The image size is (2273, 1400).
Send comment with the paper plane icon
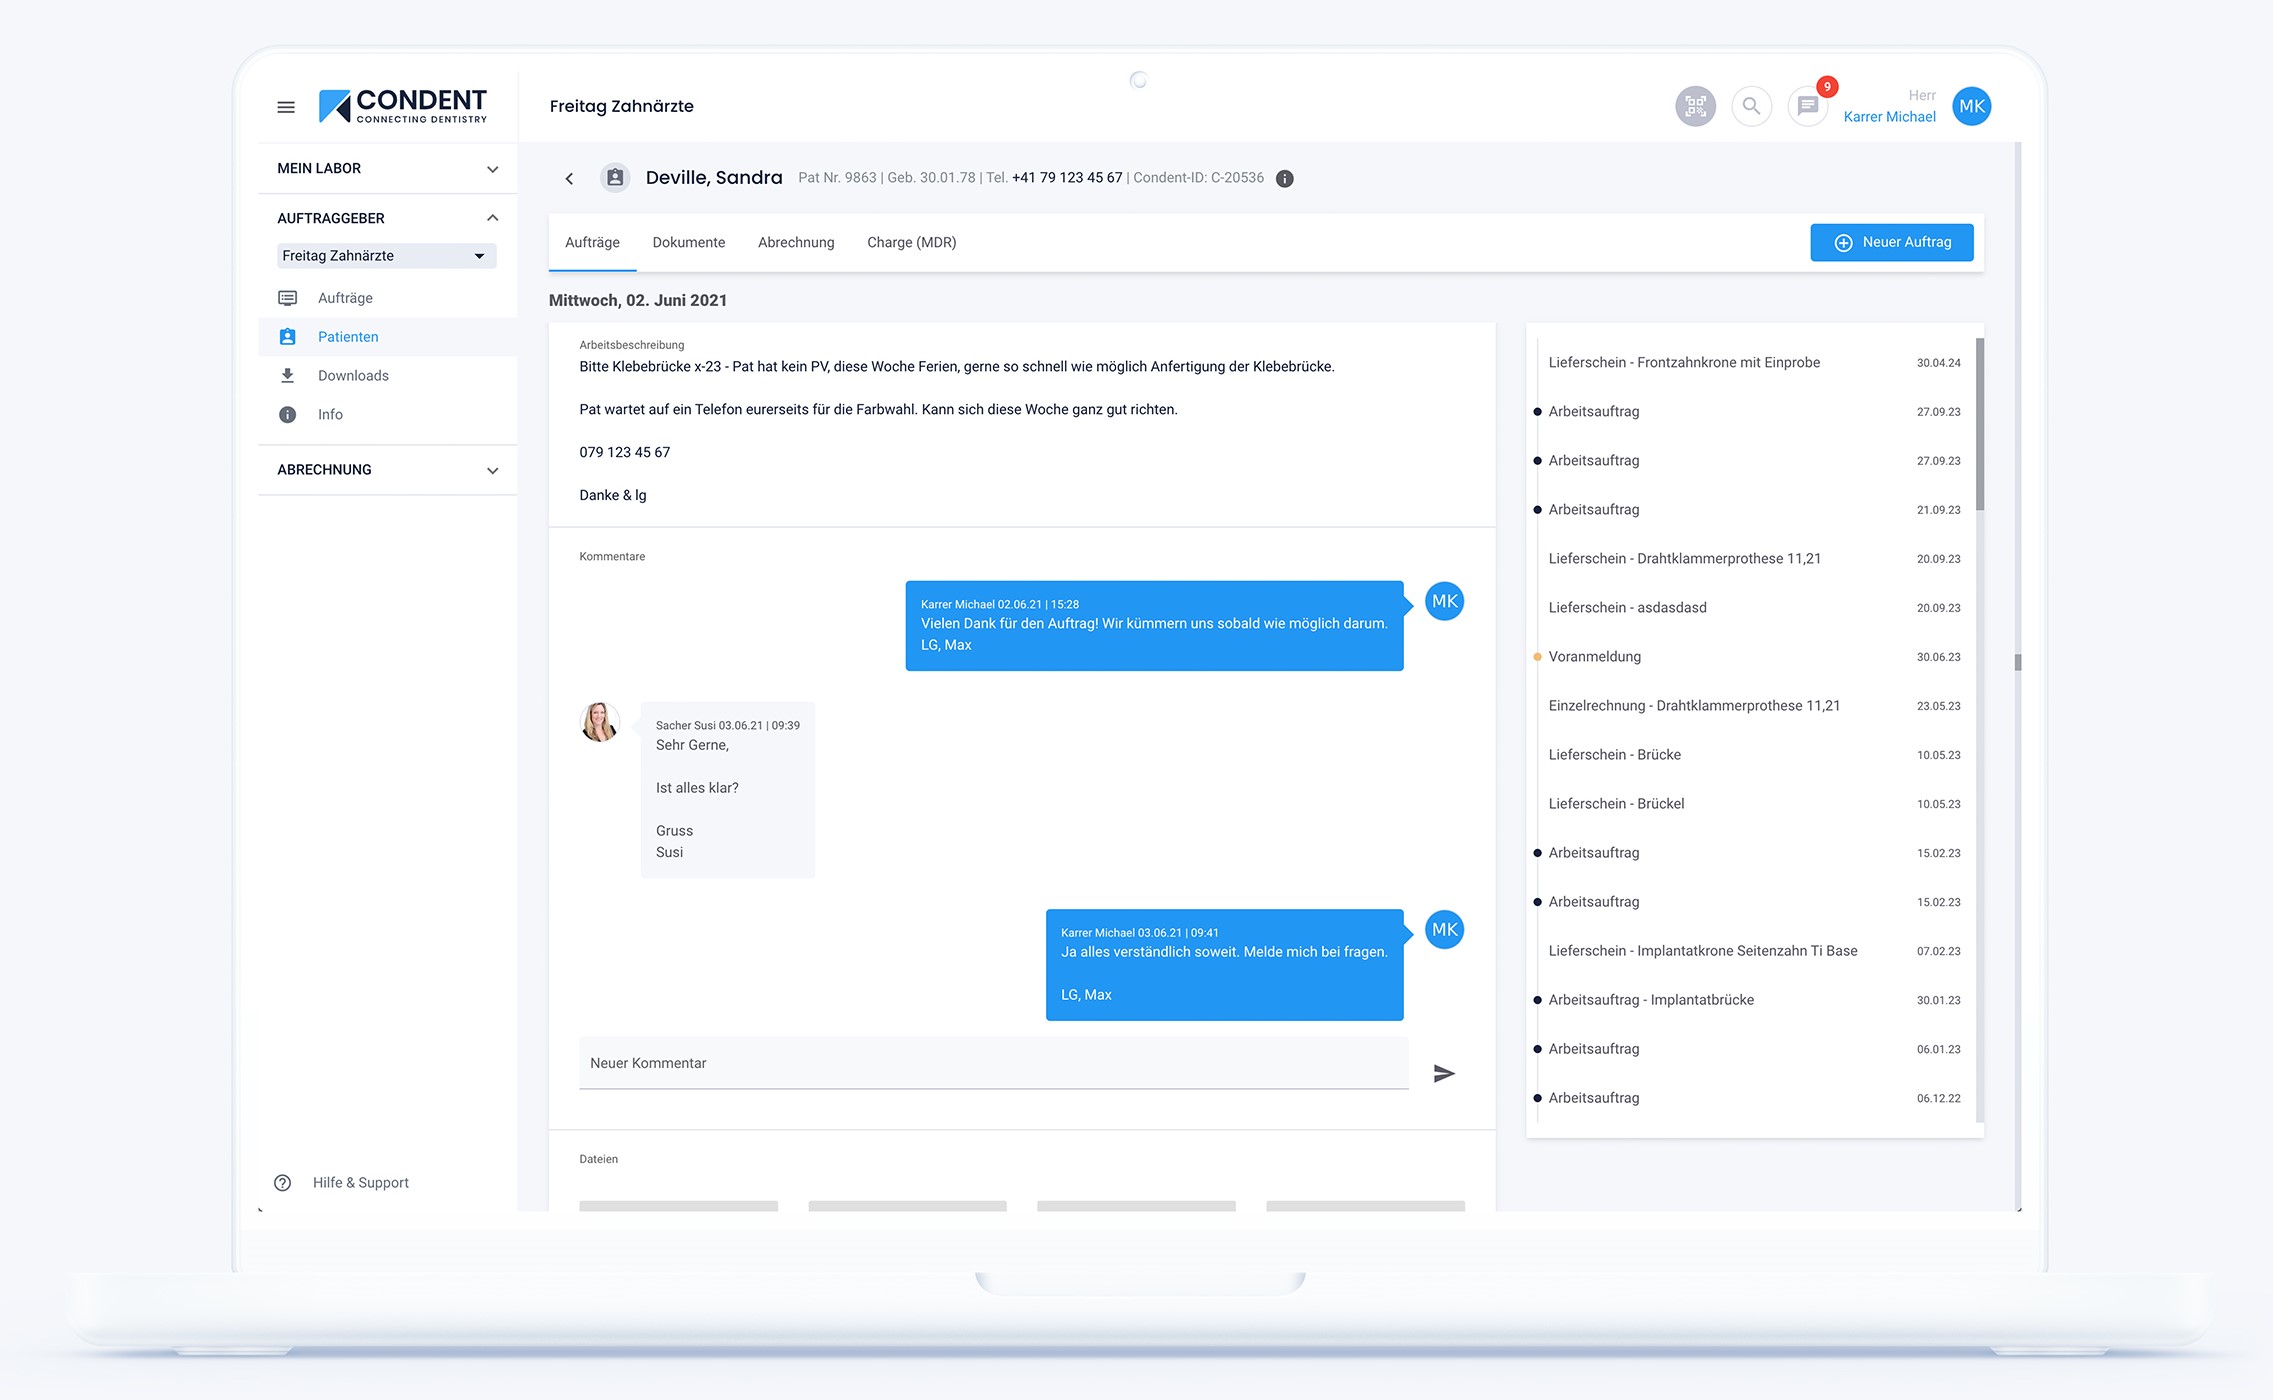tap(1444, 1072)
